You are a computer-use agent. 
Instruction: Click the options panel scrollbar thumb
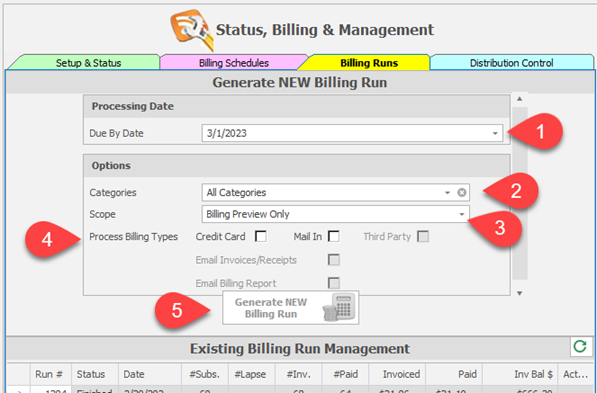tap(520, 193)
